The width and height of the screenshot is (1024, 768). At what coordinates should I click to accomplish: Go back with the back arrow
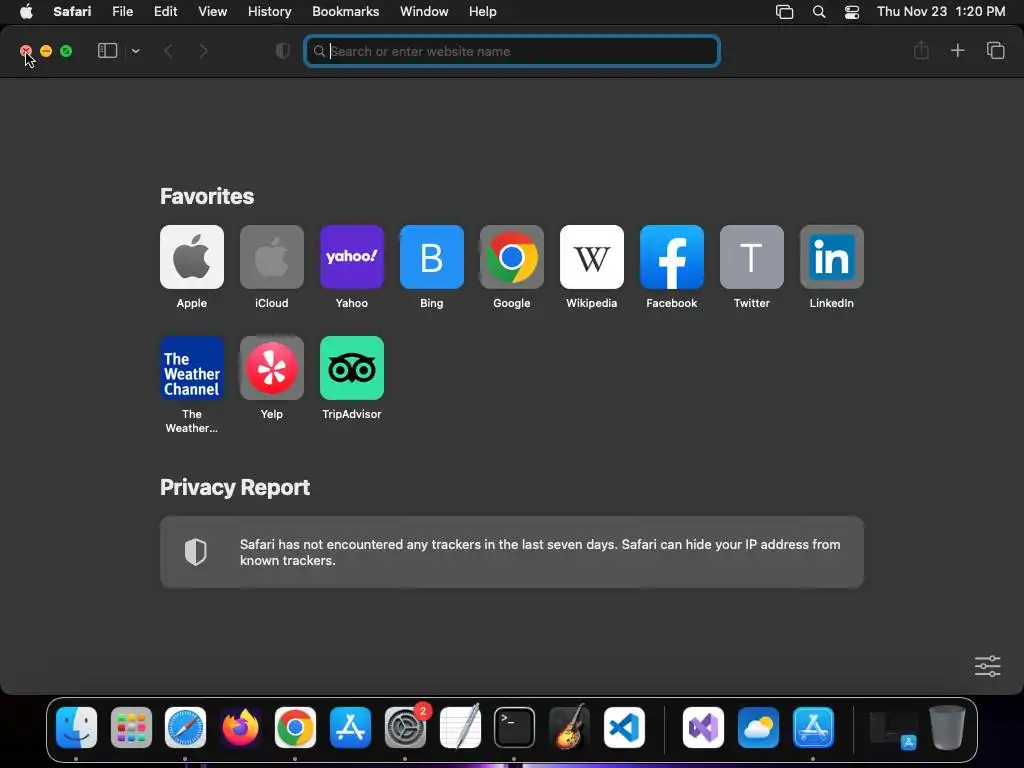(x=168, y=51)
